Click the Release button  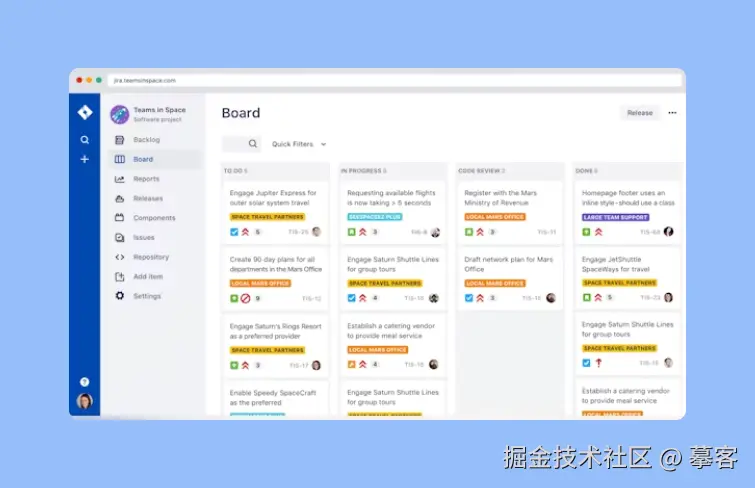640,113
